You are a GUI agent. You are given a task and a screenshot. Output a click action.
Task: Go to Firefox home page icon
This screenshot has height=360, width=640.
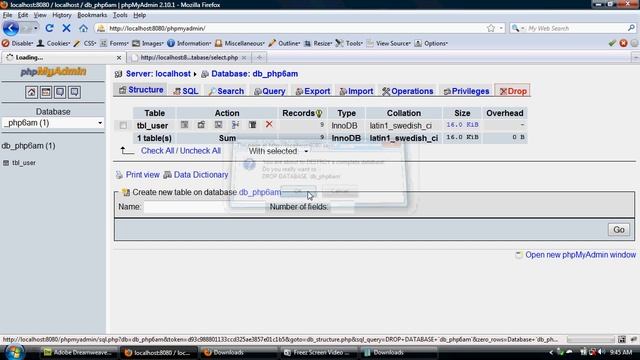coord(83,28)
